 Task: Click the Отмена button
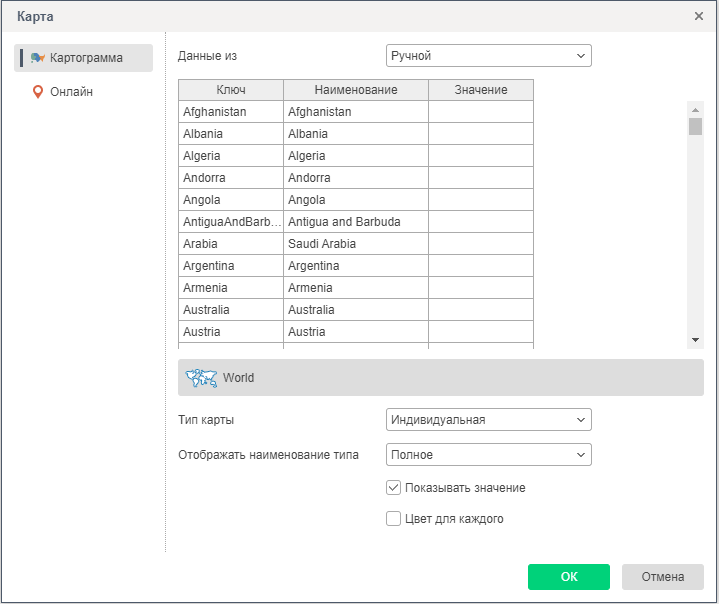coord(662,577)
